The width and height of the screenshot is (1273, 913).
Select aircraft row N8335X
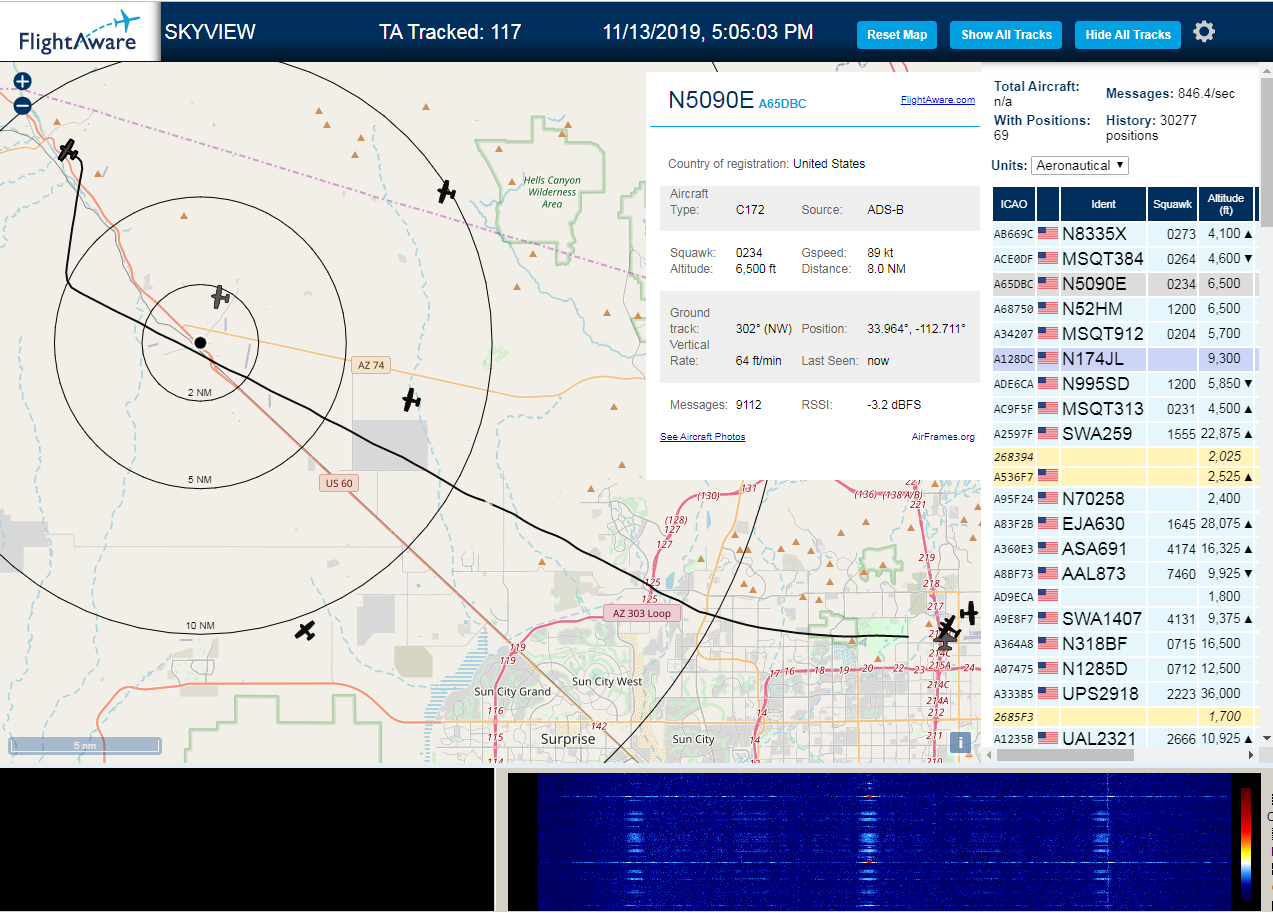[1125, 234]
